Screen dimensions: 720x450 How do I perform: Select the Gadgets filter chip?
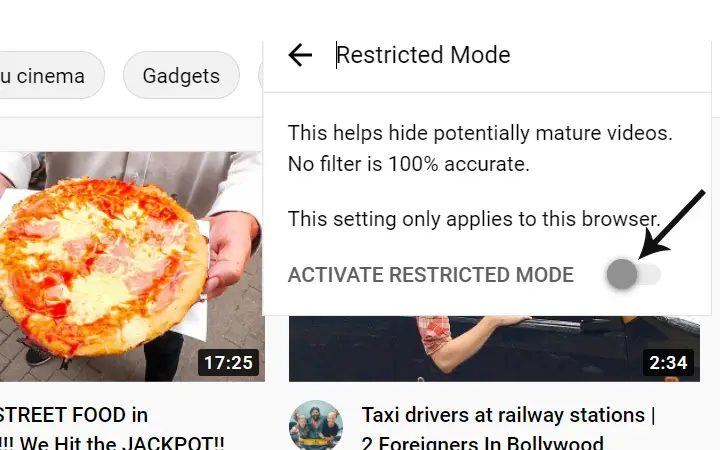(181, 75)
